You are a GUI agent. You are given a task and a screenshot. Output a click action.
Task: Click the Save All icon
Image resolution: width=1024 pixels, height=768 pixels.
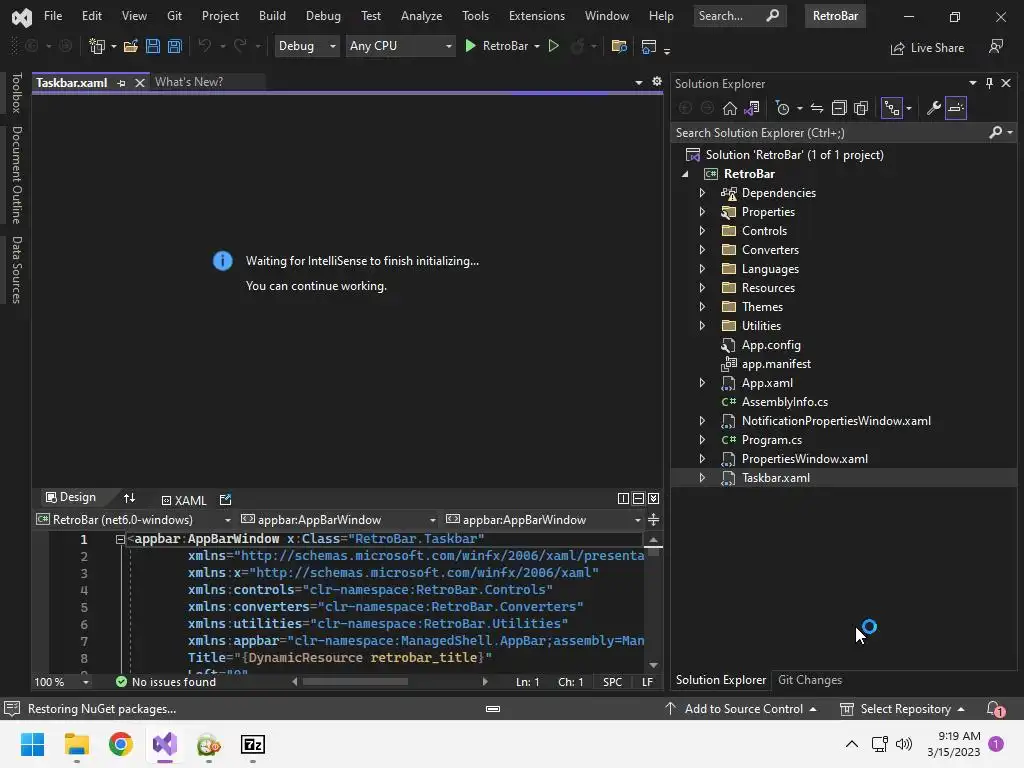[175, 46]
